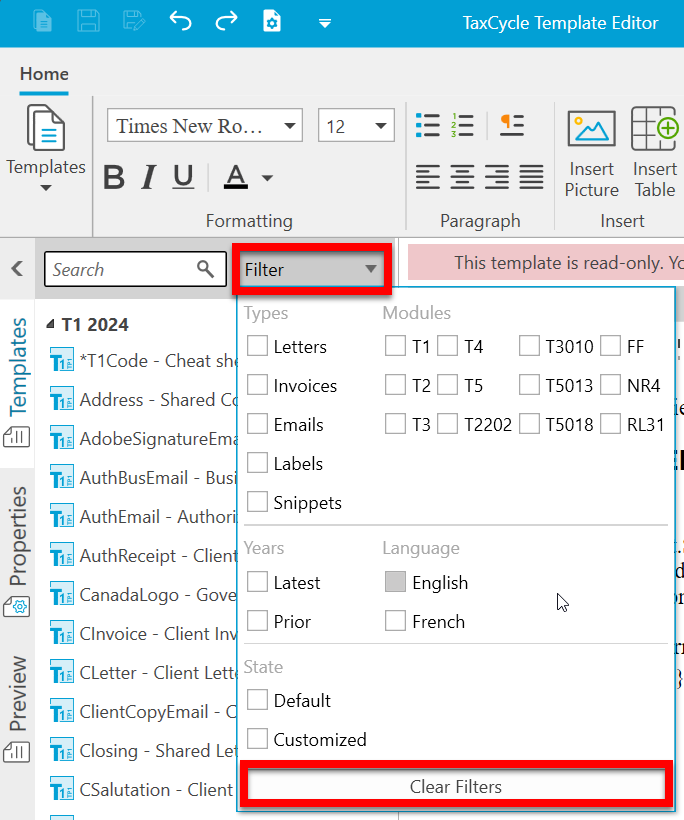684x820 pixels.
Task: Check the T2202 module filter
Action: (x=448, y=424)
